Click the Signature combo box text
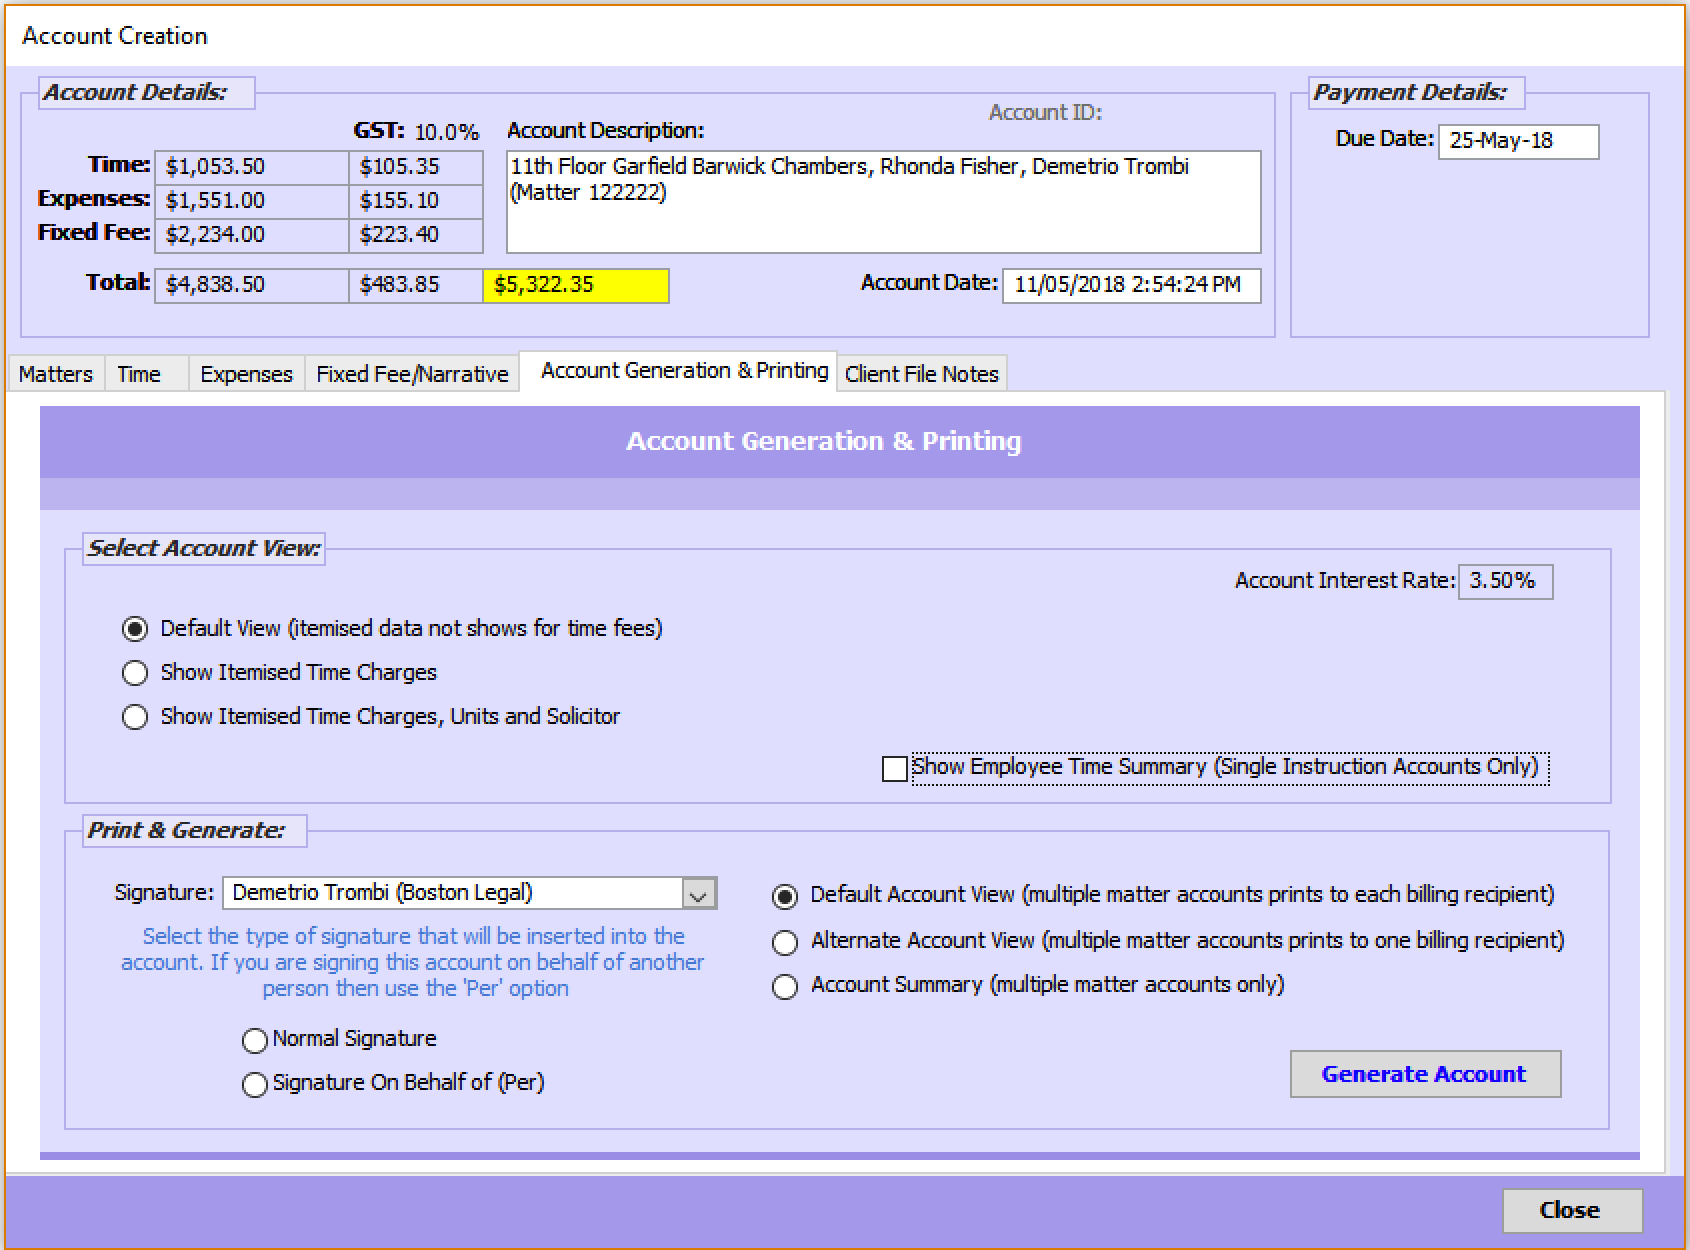Viewport: 1690px width, 1250px height. [x=453, y=893]
